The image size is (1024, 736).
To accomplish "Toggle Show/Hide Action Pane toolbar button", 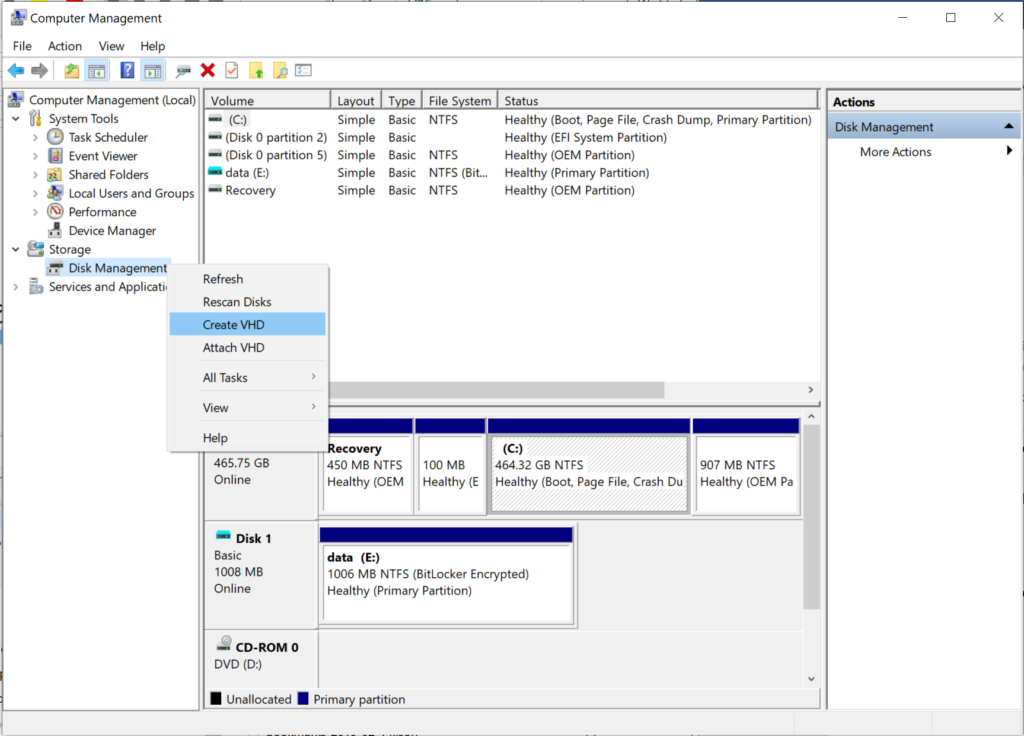I will click(152, 71).
